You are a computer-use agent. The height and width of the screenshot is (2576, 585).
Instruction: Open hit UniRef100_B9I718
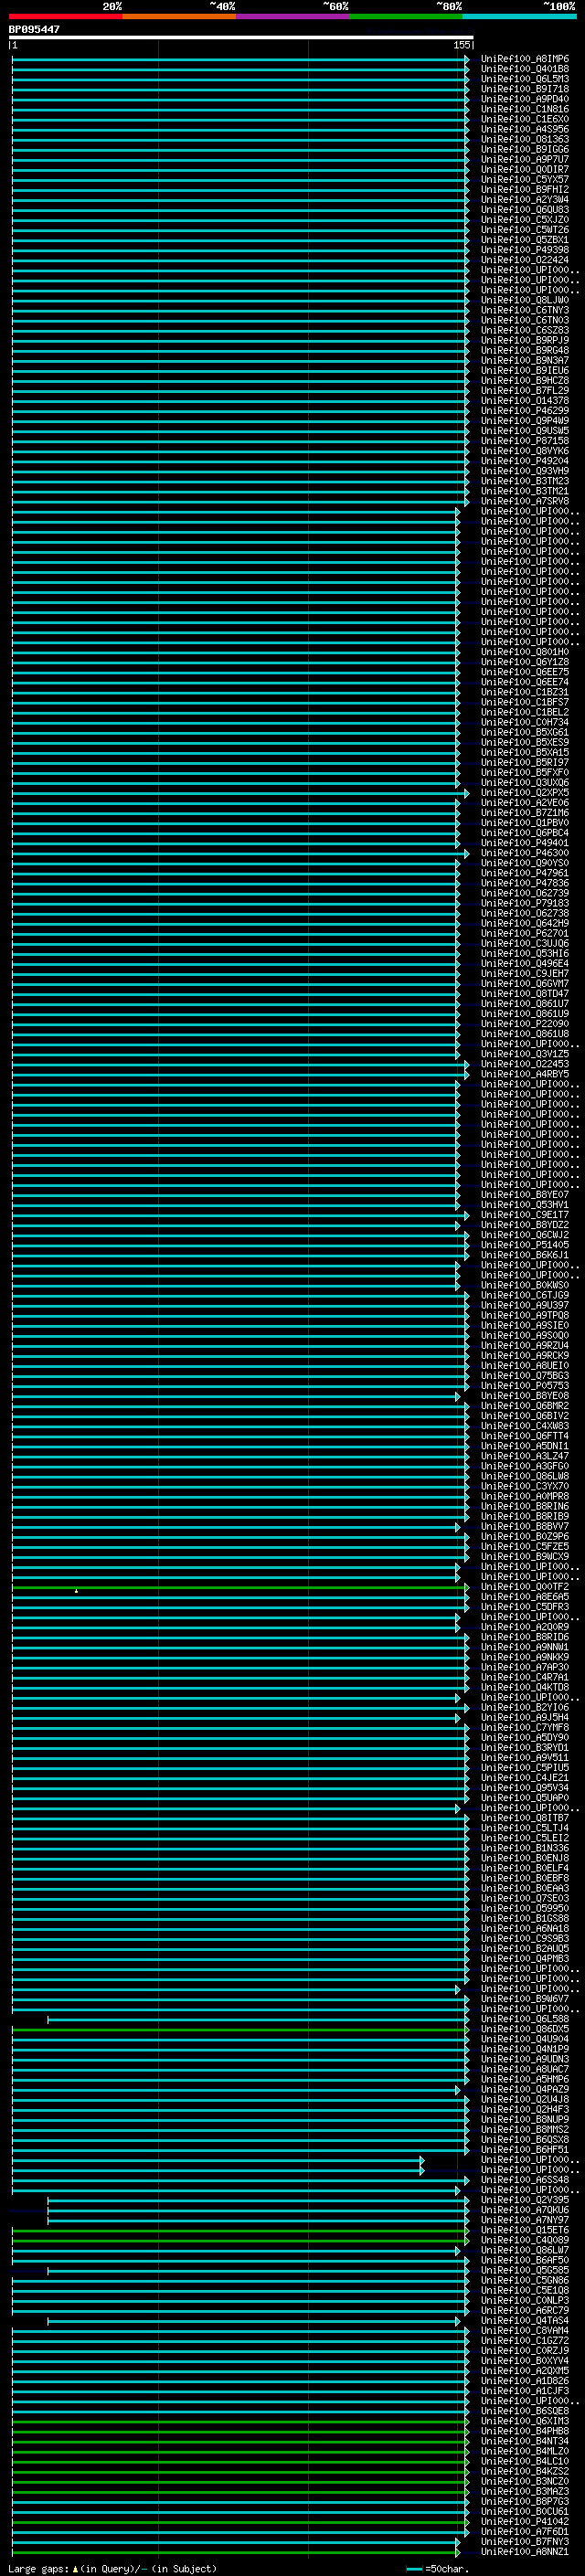[x=524, y=89]
